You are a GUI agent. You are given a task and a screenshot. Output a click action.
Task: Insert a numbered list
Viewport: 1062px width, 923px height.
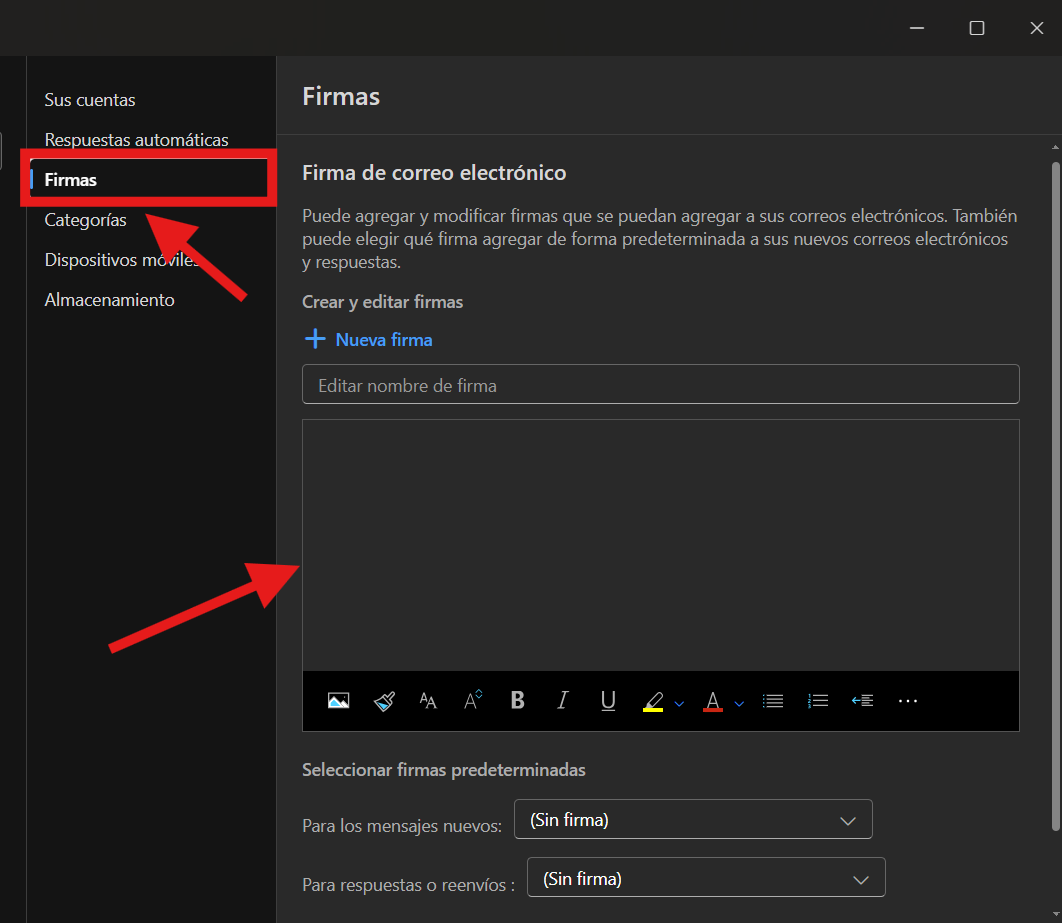click(818, 701)
